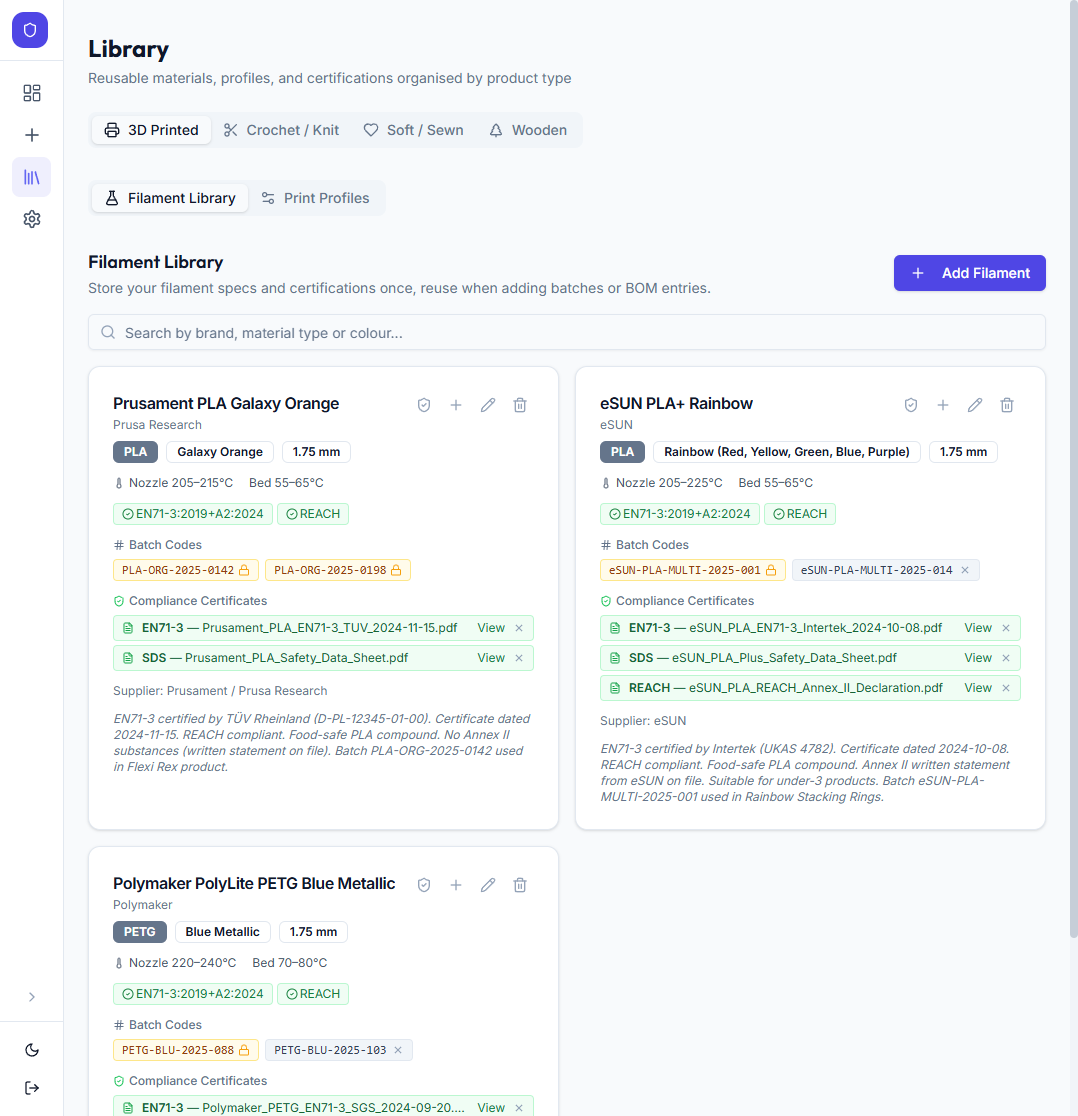
Task: Click the plus icon on Prusament Galaxy Orange card
Action: (456, 405)
